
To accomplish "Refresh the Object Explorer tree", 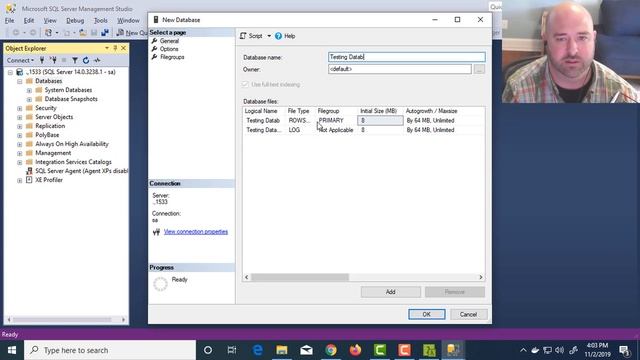I will 86,60.
